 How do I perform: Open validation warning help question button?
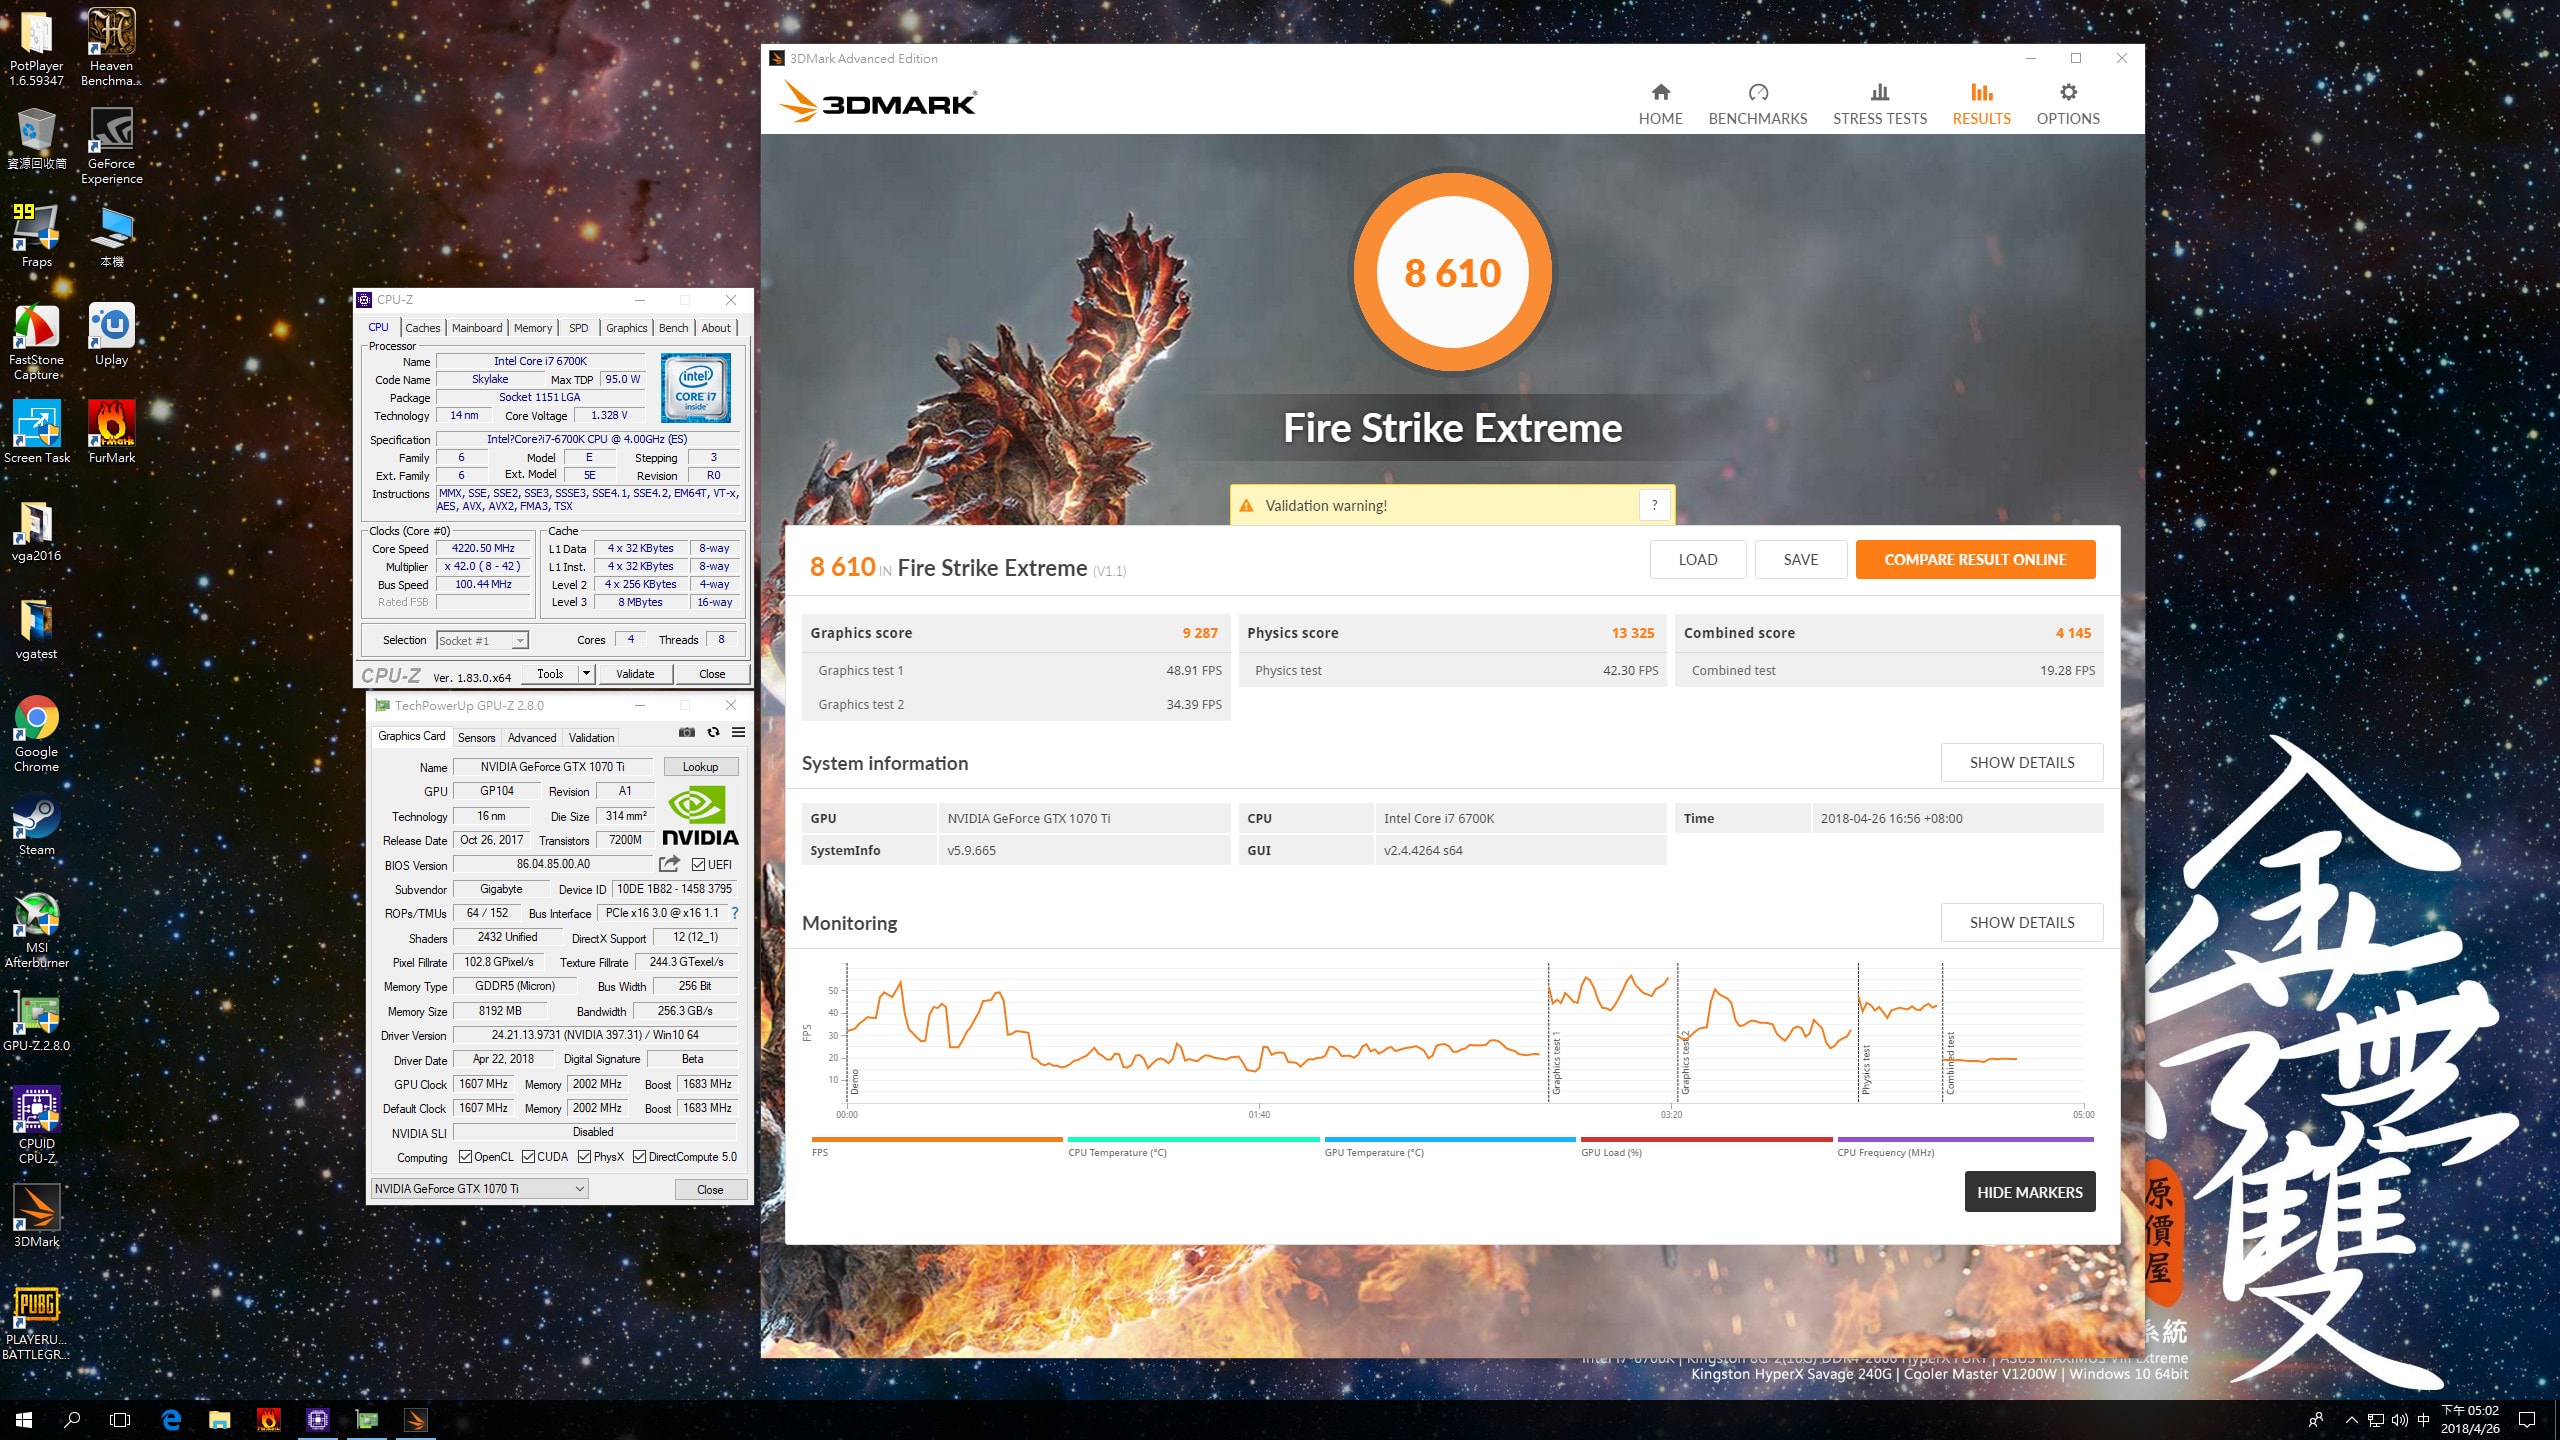[1654, 505]
